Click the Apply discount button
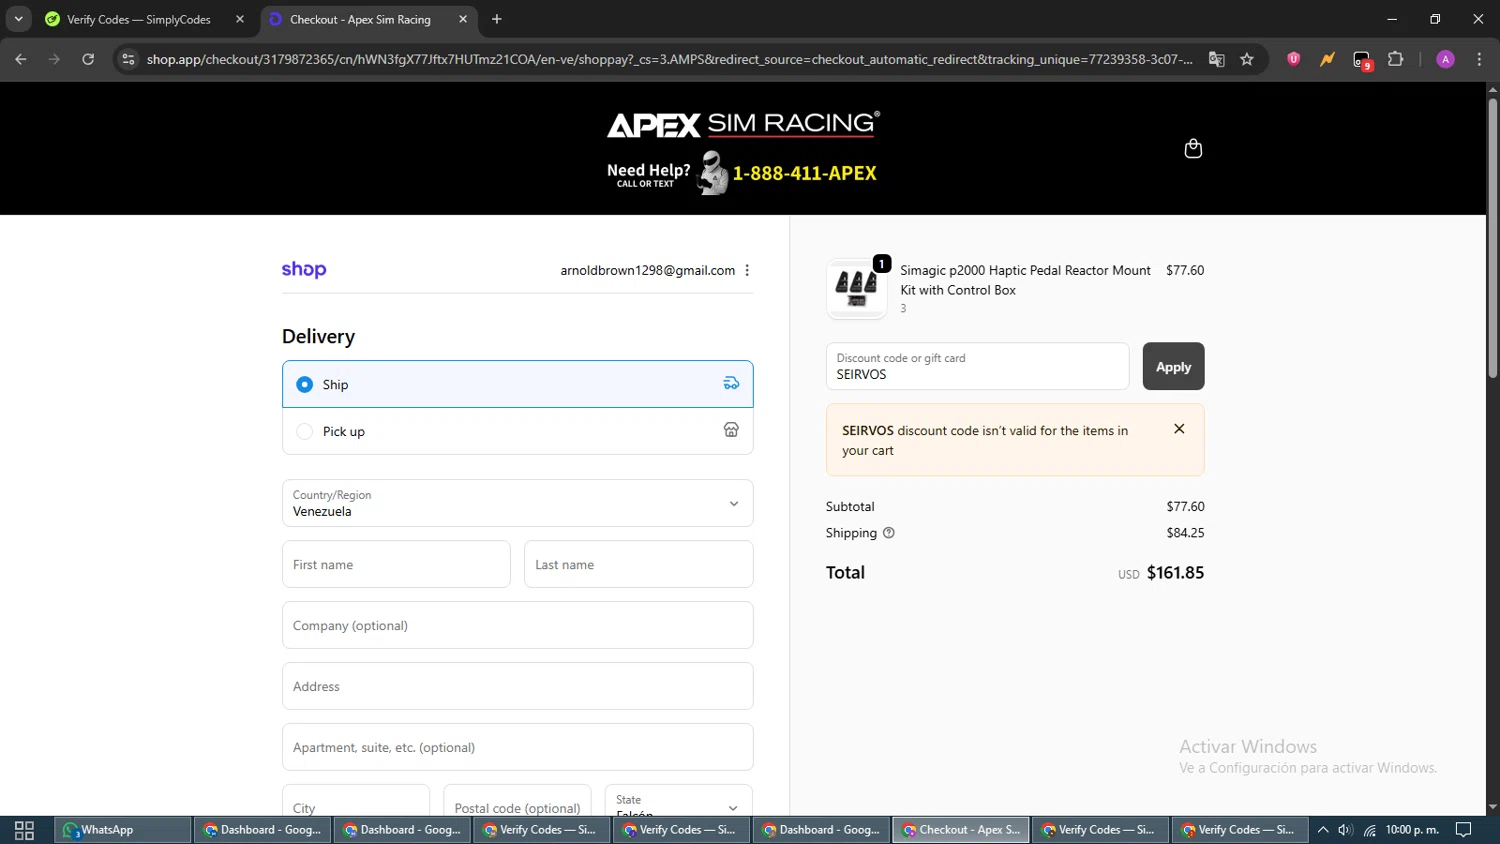 1173,366
